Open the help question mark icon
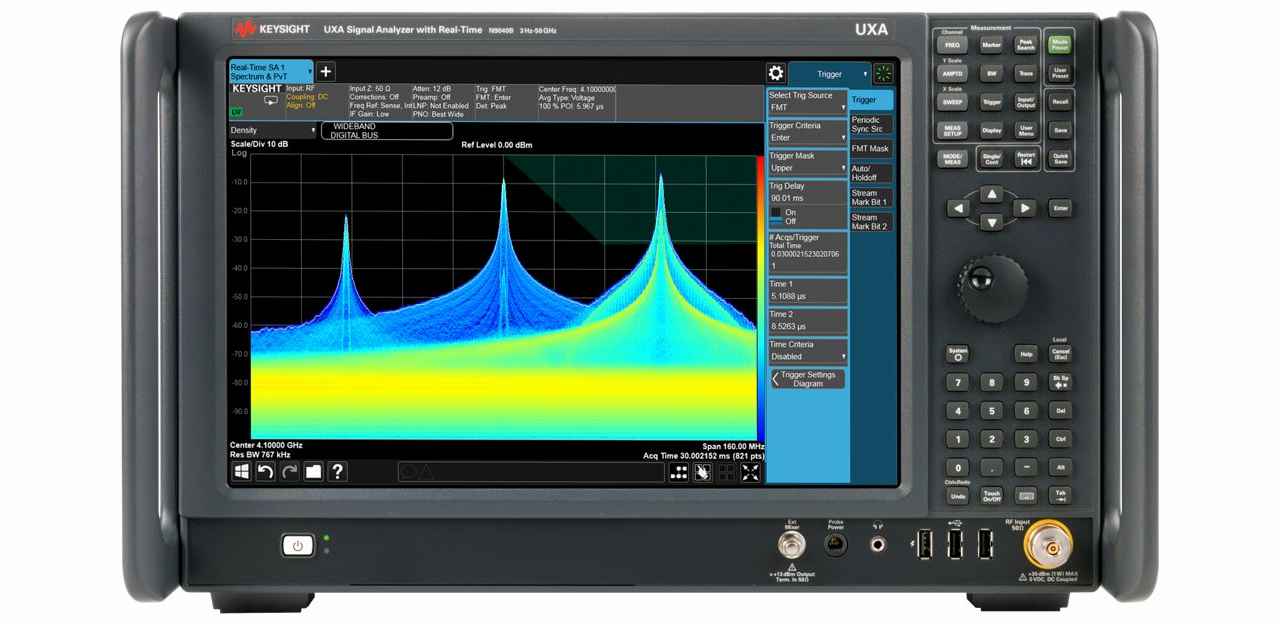The height and width of the screenshot is (624, 1280). (x=338, y=471)
